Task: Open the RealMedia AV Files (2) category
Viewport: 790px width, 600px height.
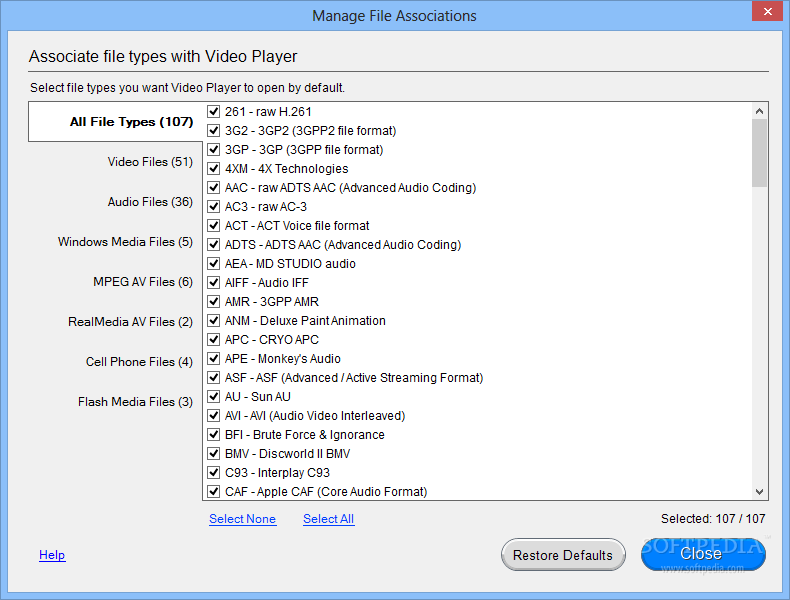Action: click(x=130, y=321)
